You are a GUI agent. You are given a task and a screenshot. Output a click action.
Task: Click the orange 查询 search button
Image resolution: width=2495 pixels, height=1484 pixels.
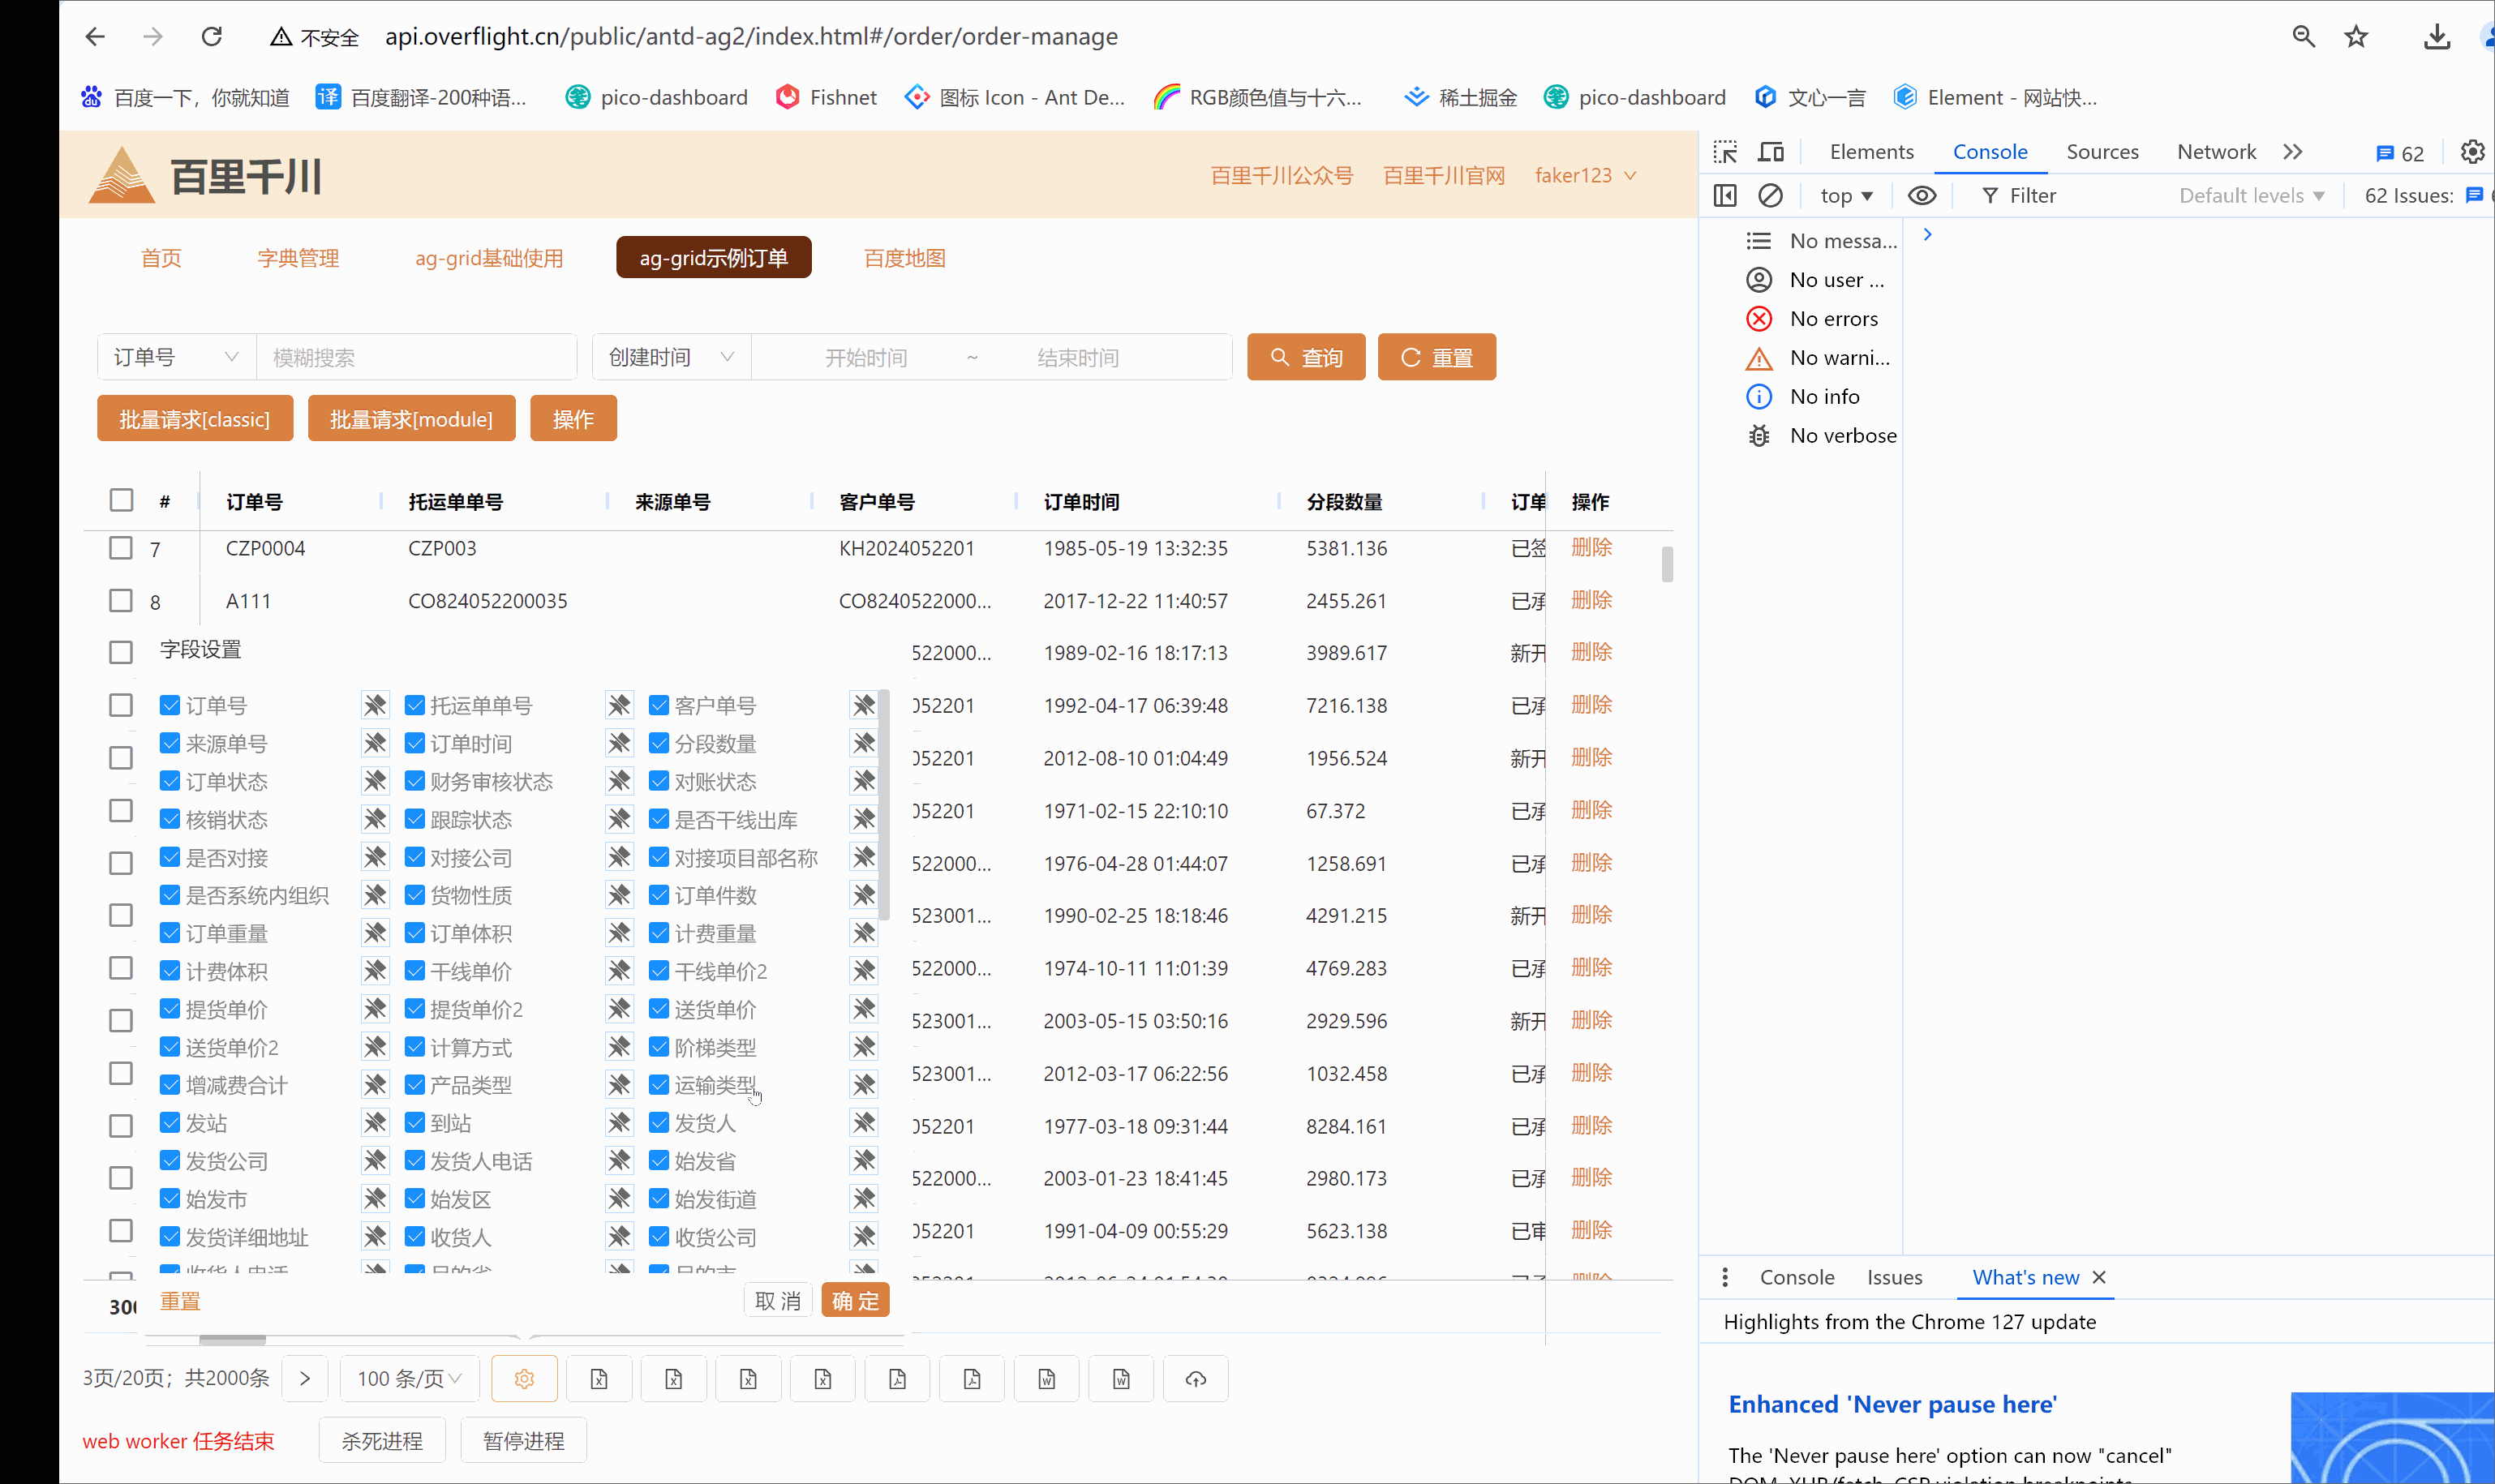[1306, 357]
